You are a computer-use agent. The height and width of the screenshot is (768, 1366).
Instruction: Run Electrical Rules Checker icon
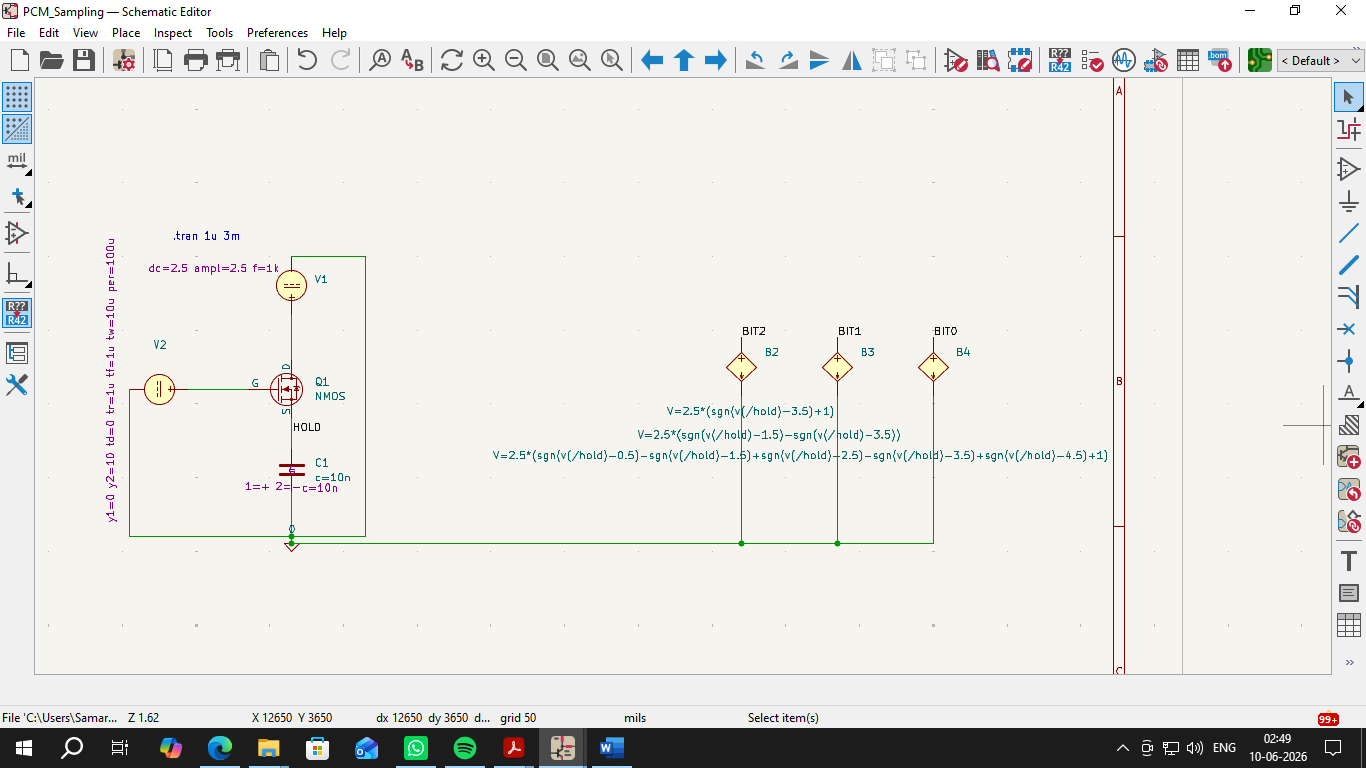coord(1092,60)
